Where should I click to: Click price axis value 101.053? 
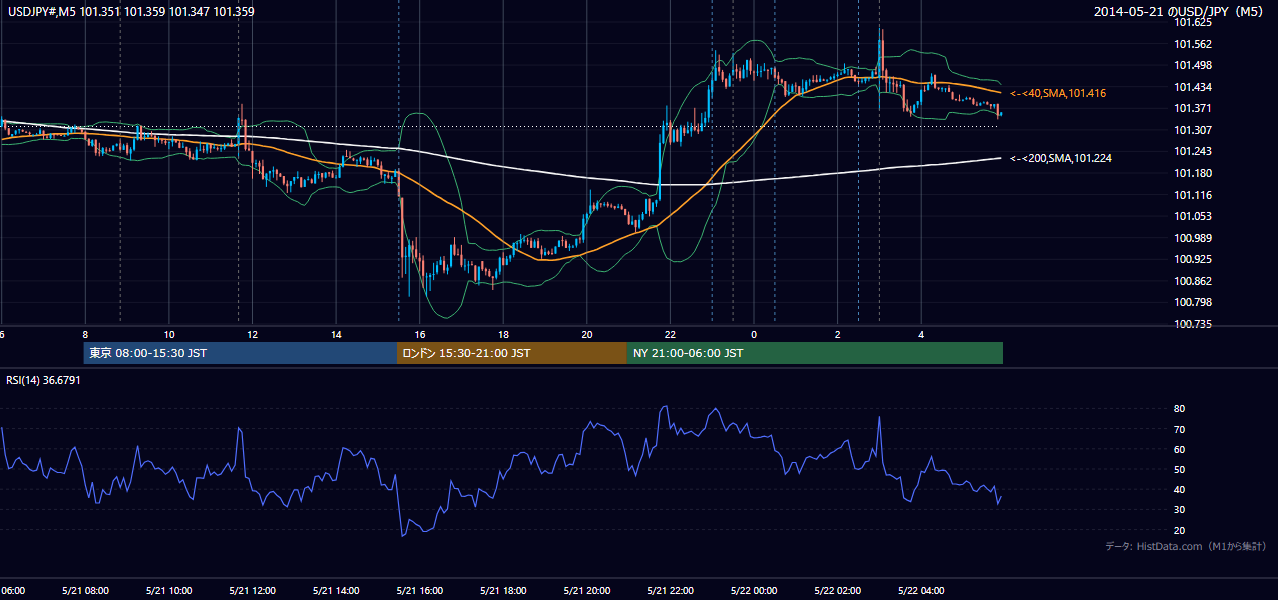coord(1193,216)
